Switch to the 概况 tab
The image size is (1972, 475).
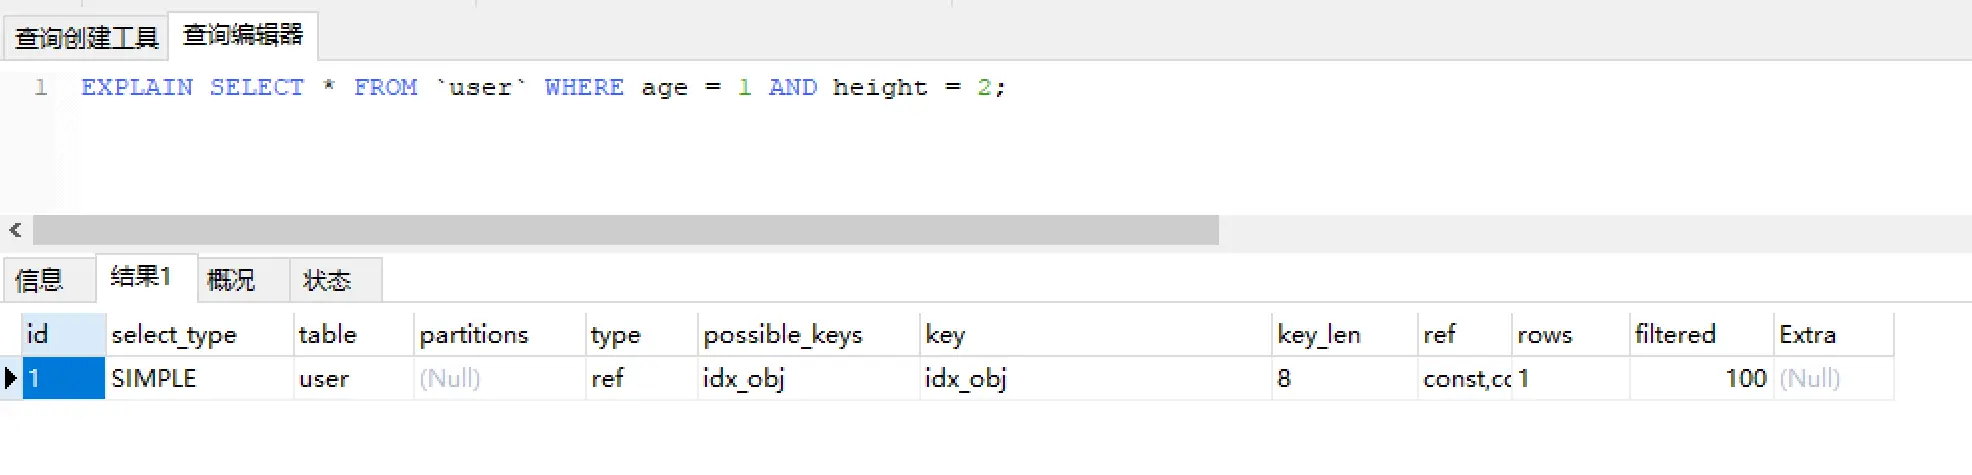pos(231,280)
